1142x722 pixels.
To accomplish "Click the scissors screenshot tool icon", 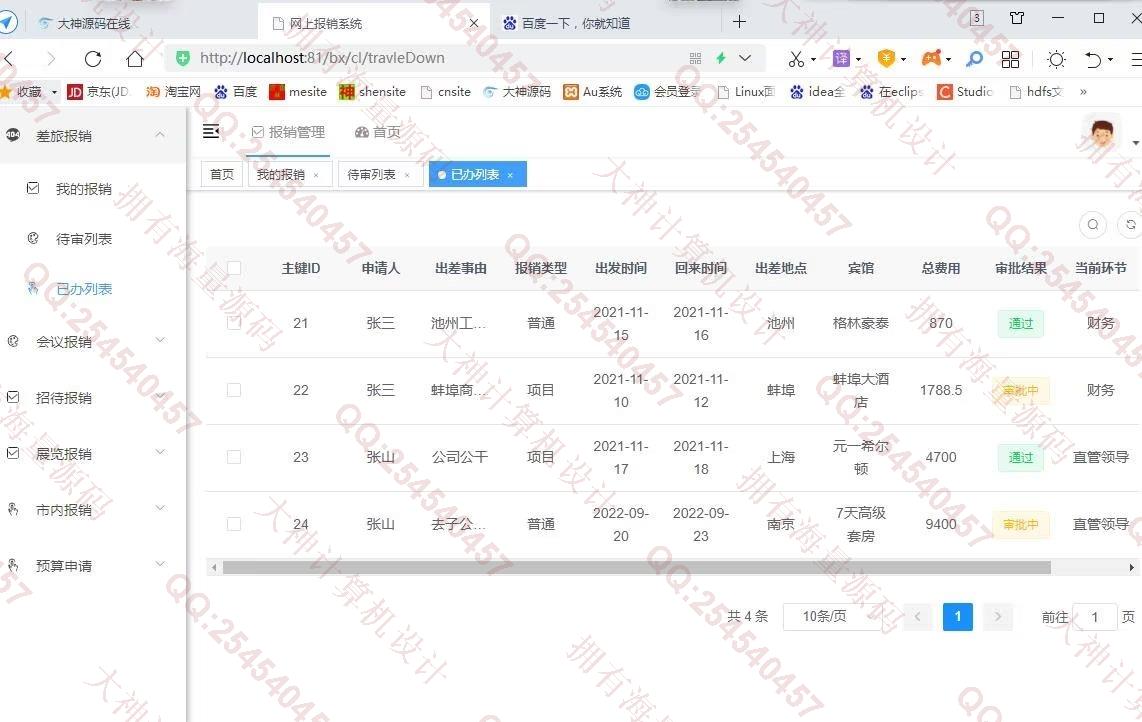I will 796,58.
